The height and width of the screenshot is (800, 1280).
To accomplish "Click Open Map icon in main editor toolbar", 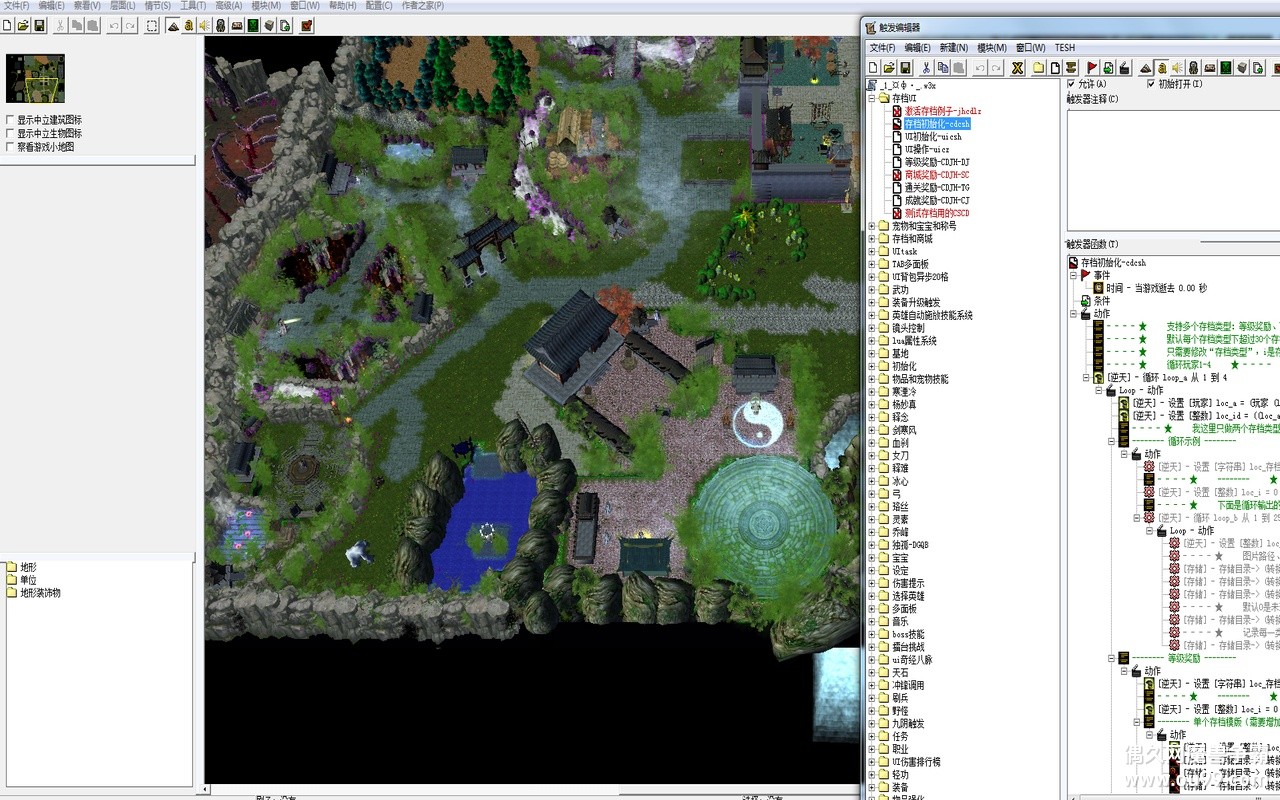I will pyautogui.click(x=23, y=25).
